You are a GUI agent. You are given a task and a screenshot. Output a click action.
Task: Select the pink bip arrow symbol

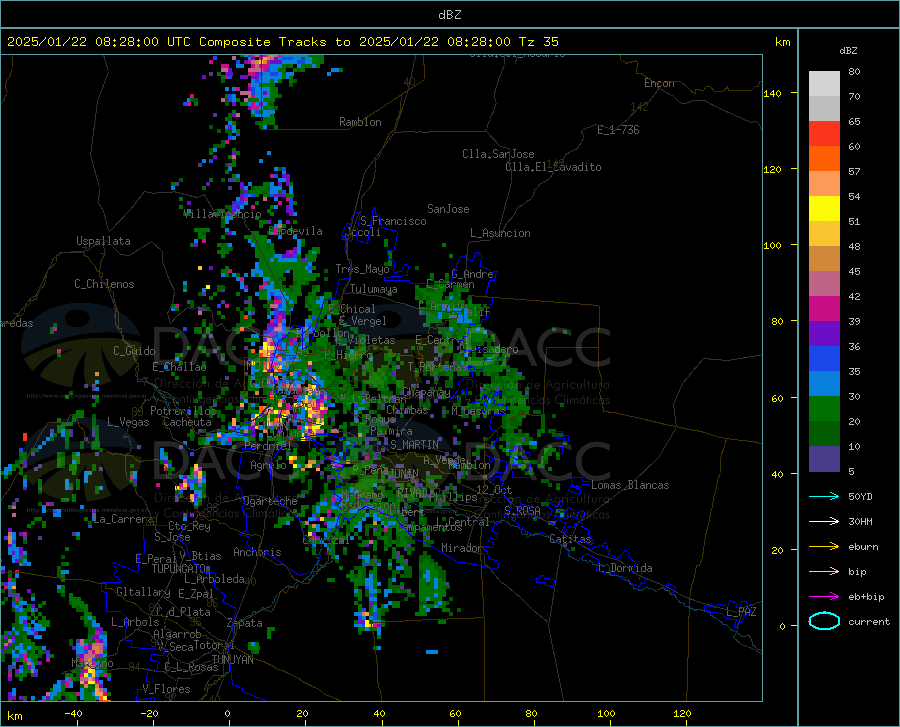(x=824, y=572)
